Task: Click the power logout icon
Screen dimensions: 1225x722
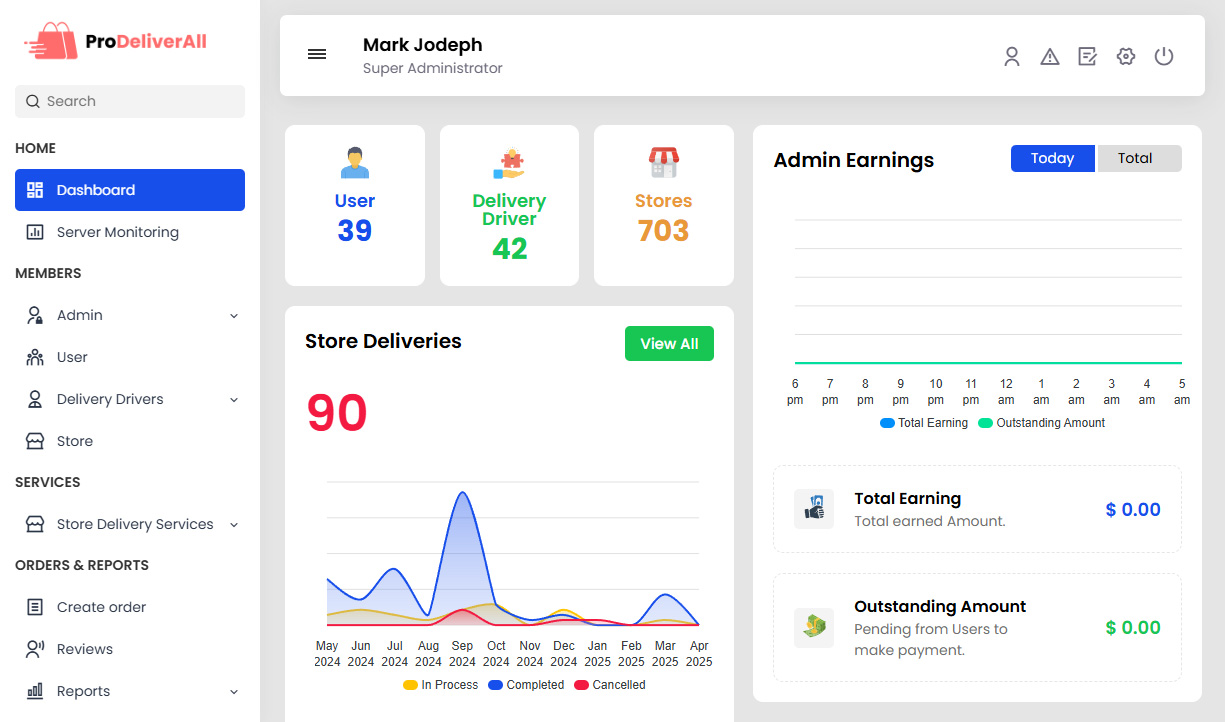Action: click(1164, 57)
